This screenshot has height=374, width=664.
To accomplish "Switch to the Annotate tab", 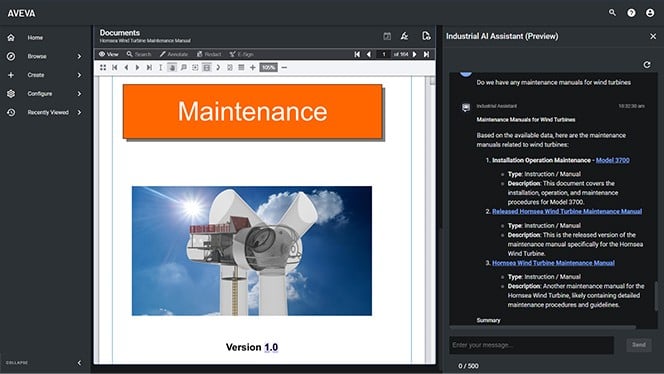I will coord(174,54).
